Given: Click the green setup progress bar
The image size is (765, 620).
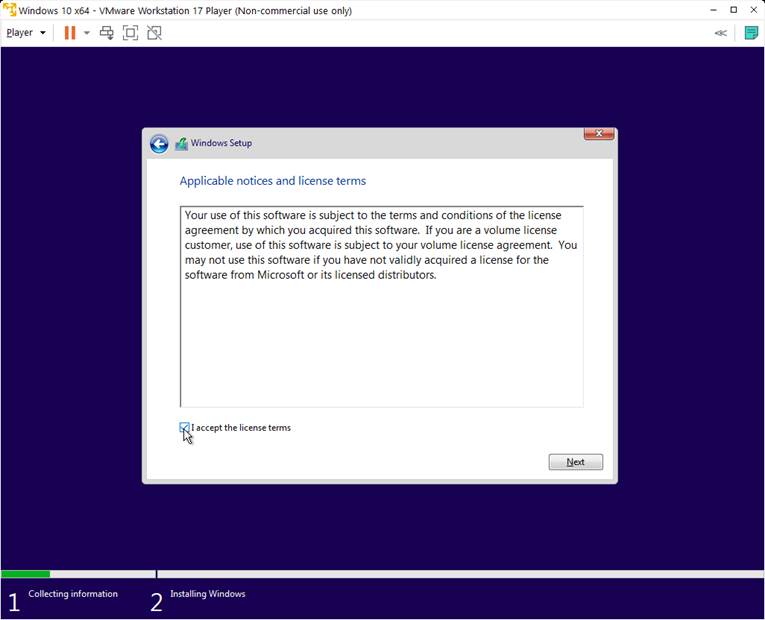Looking at the screenshot, I should tap(25, 574).
